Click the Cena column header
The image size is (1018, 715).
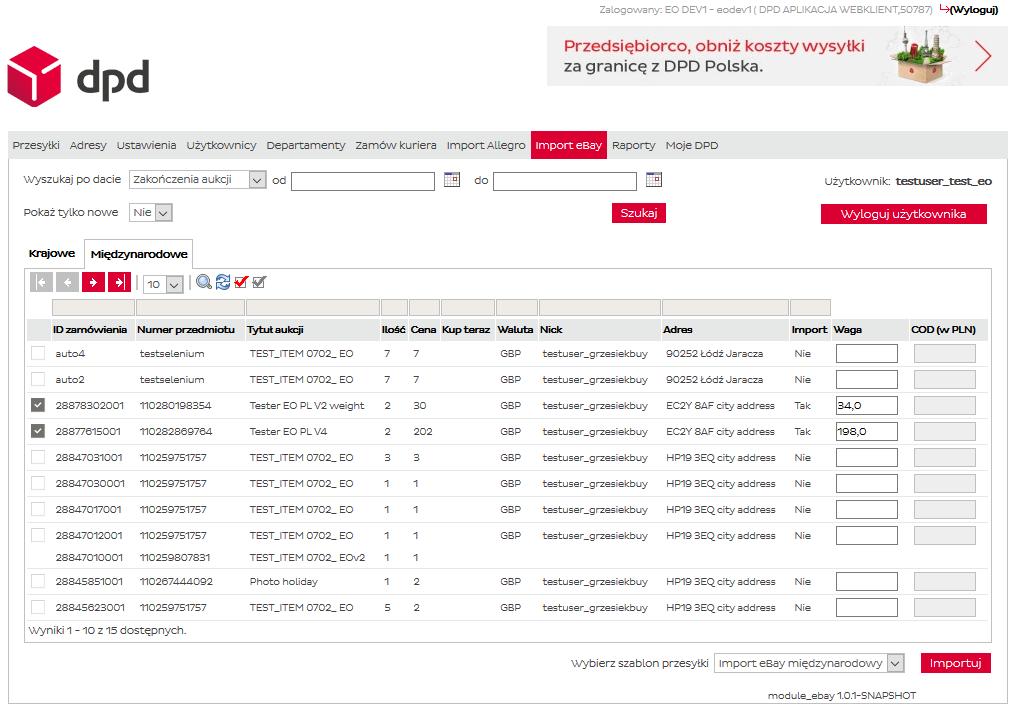(x=423, y=329)
